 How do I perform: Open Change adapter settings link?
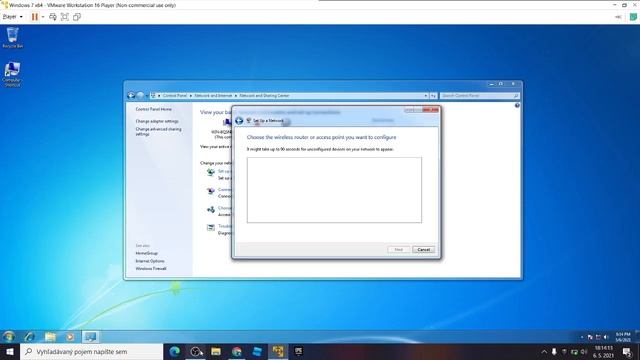pos(157,121)
